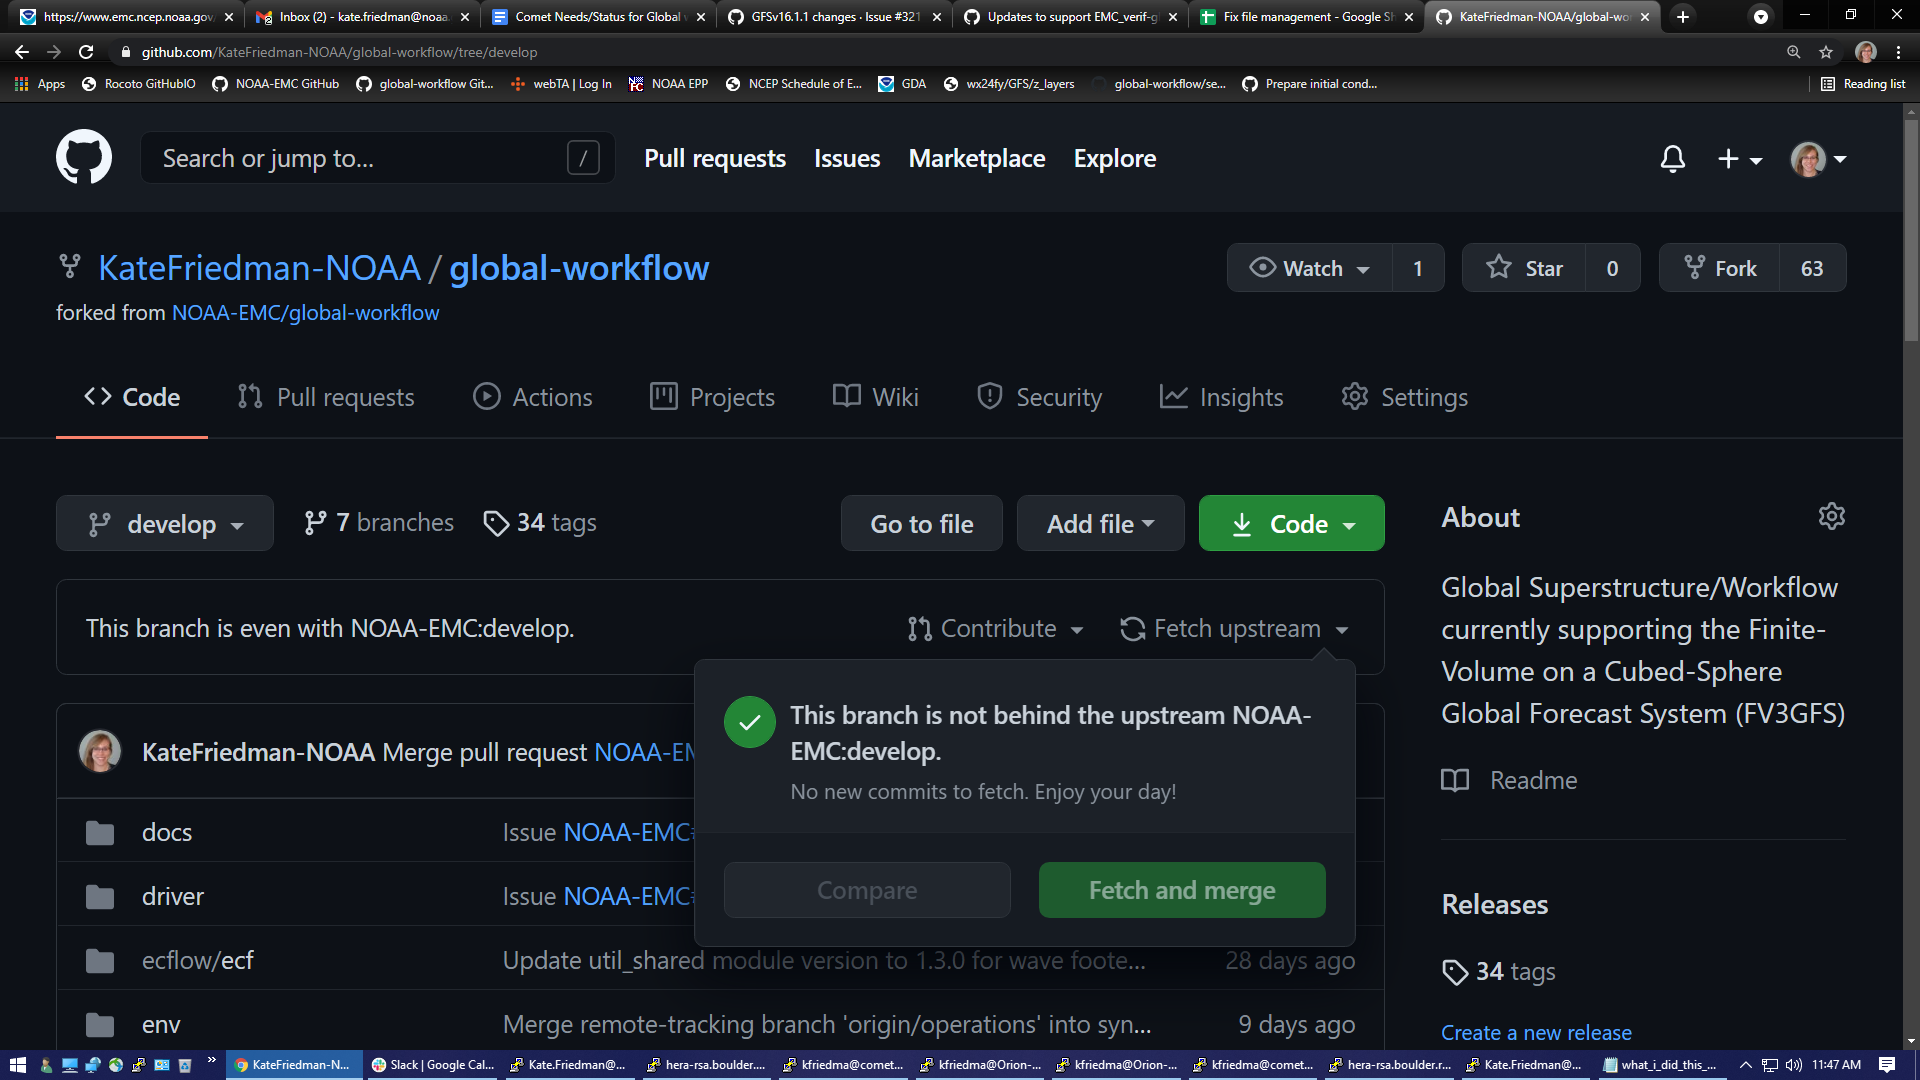Open a new browser tab
This screenshot has width=1920, height=1080.
pos(1683,17)
